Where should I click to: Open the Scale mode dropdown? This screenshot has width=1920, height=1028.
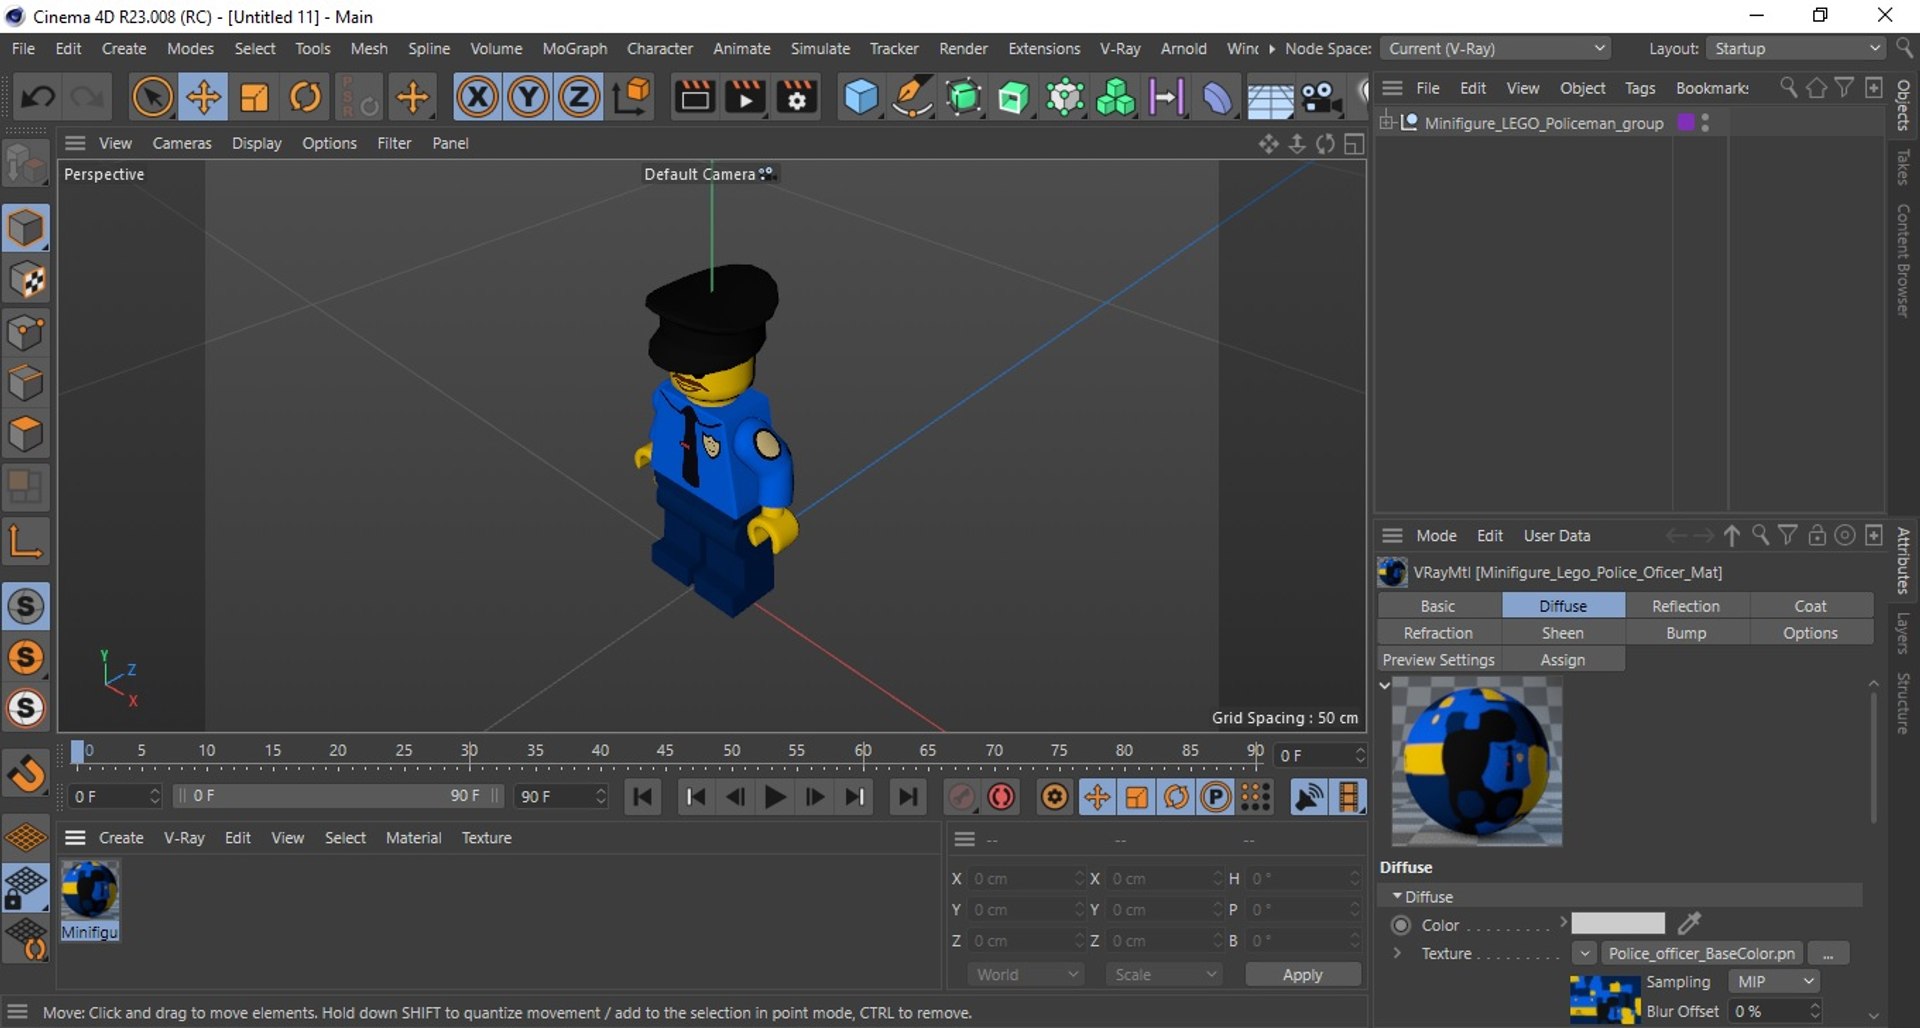pos(1164,975)
